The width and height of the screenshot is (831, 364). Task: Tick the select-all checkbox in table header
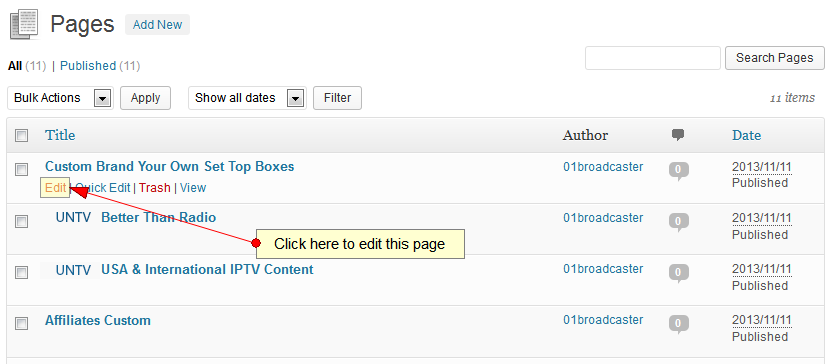click(21, 136)
